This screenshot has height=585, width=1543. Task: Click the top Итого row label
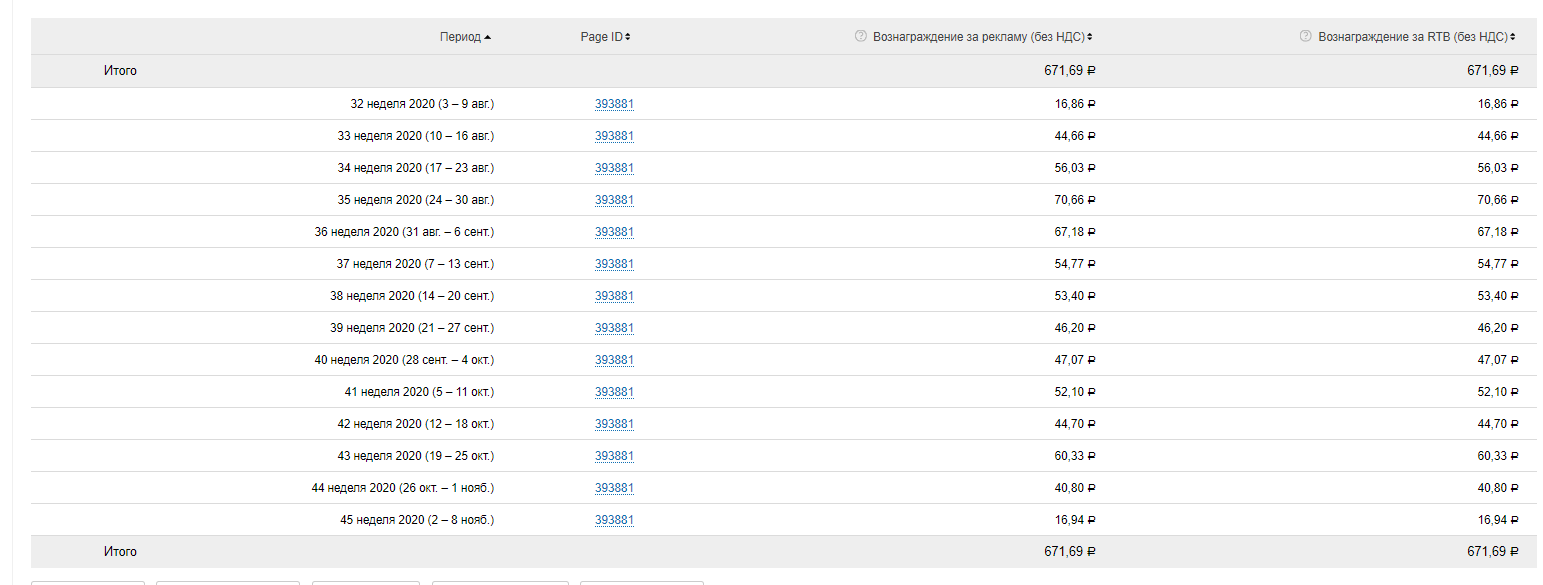click(120, 71)
